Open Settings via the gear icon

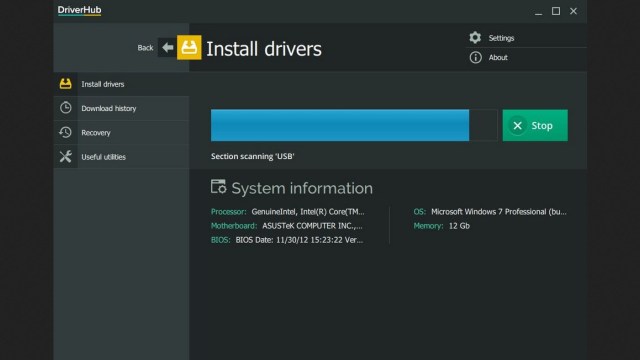point(475,38)
